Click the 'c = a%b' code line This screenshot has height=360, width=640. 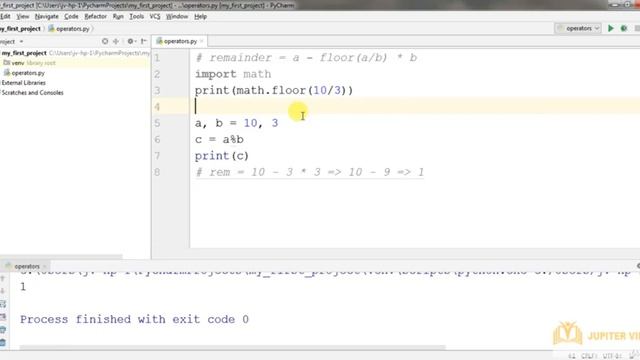click(219, 140)
